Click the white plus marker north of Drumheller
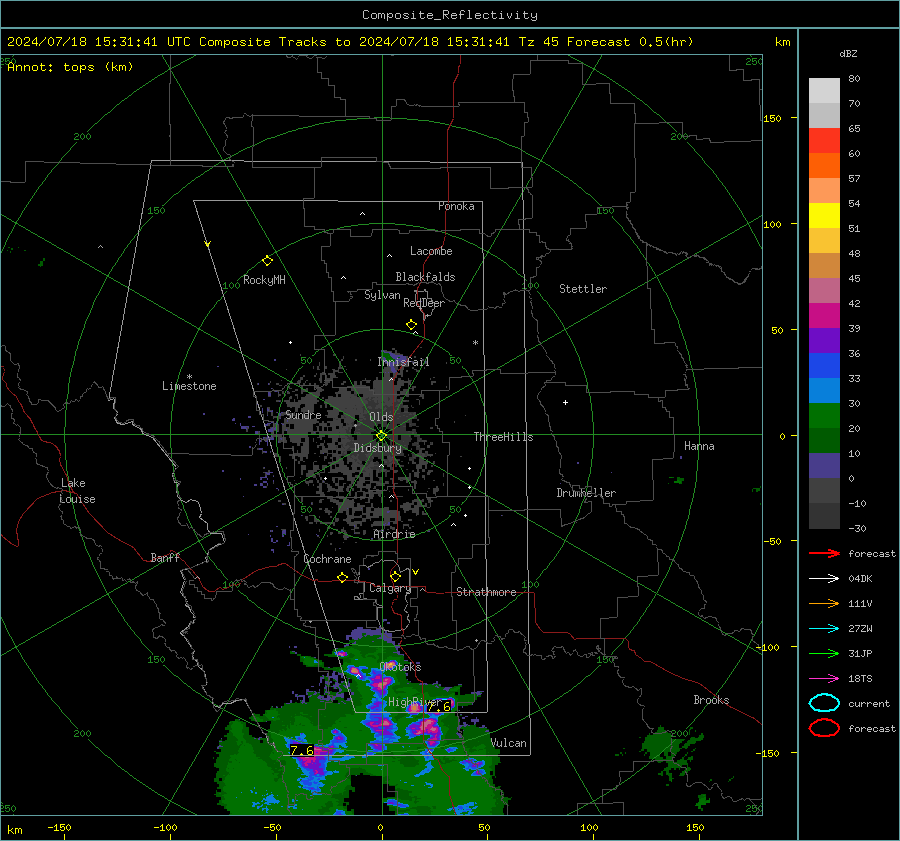 (565, 402)
